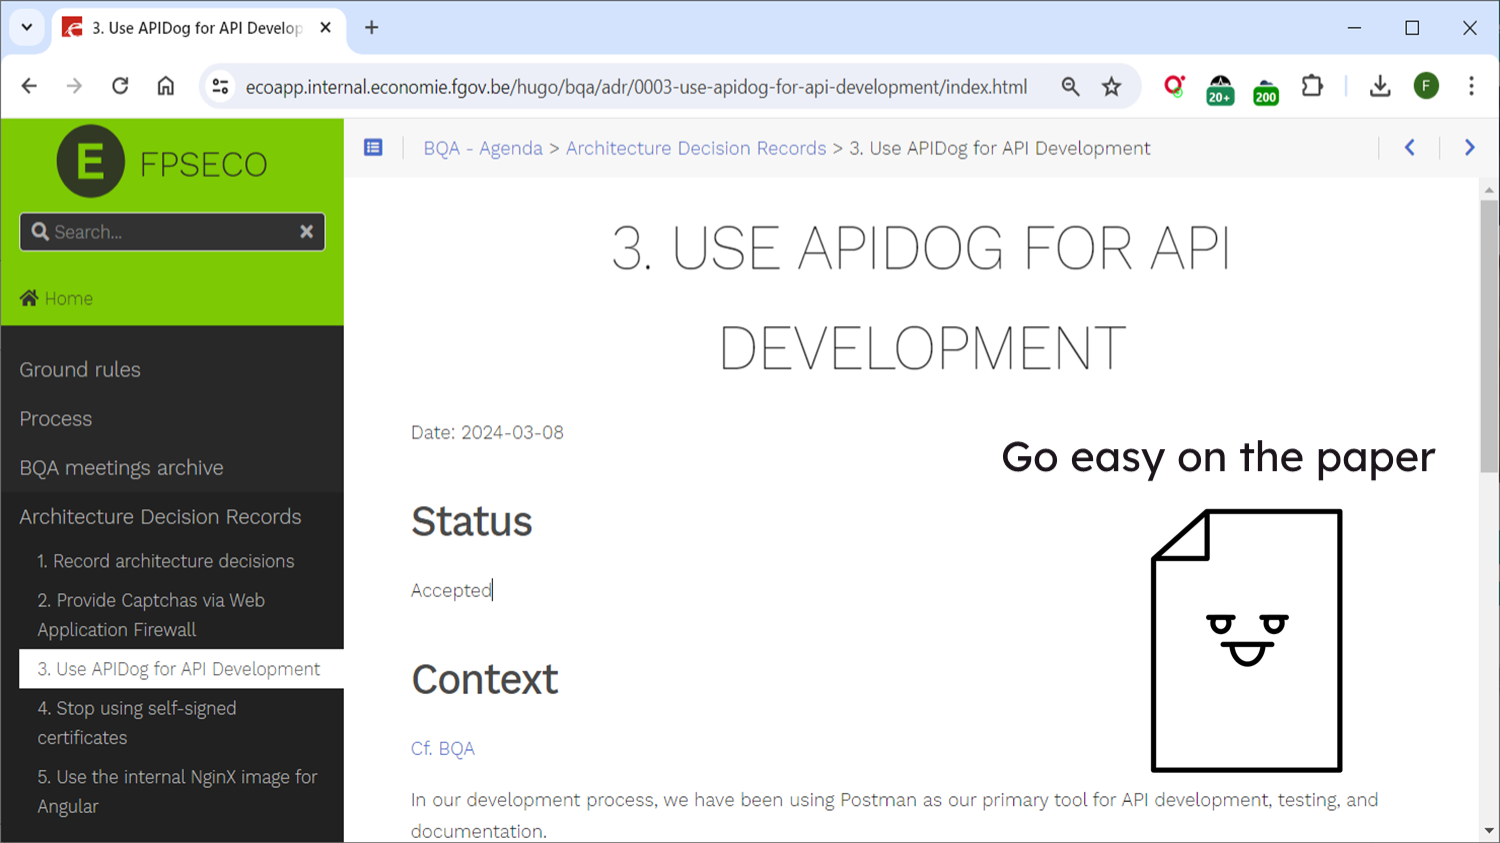Image resolution: width=1500 pixels, height=843 pixels.
Task: Follow the Cf. BQA link
Action: click(442, 749)
